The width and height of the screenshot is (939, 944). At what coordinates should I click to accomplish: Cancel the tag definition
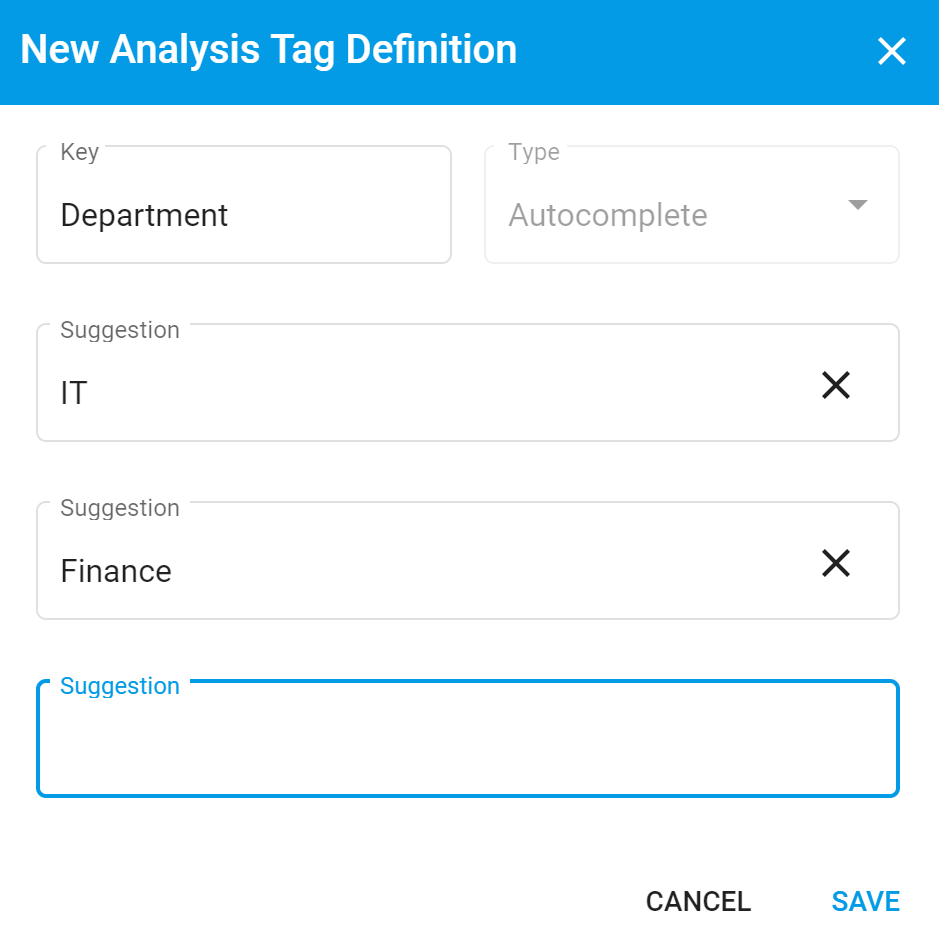pos(698,900)
